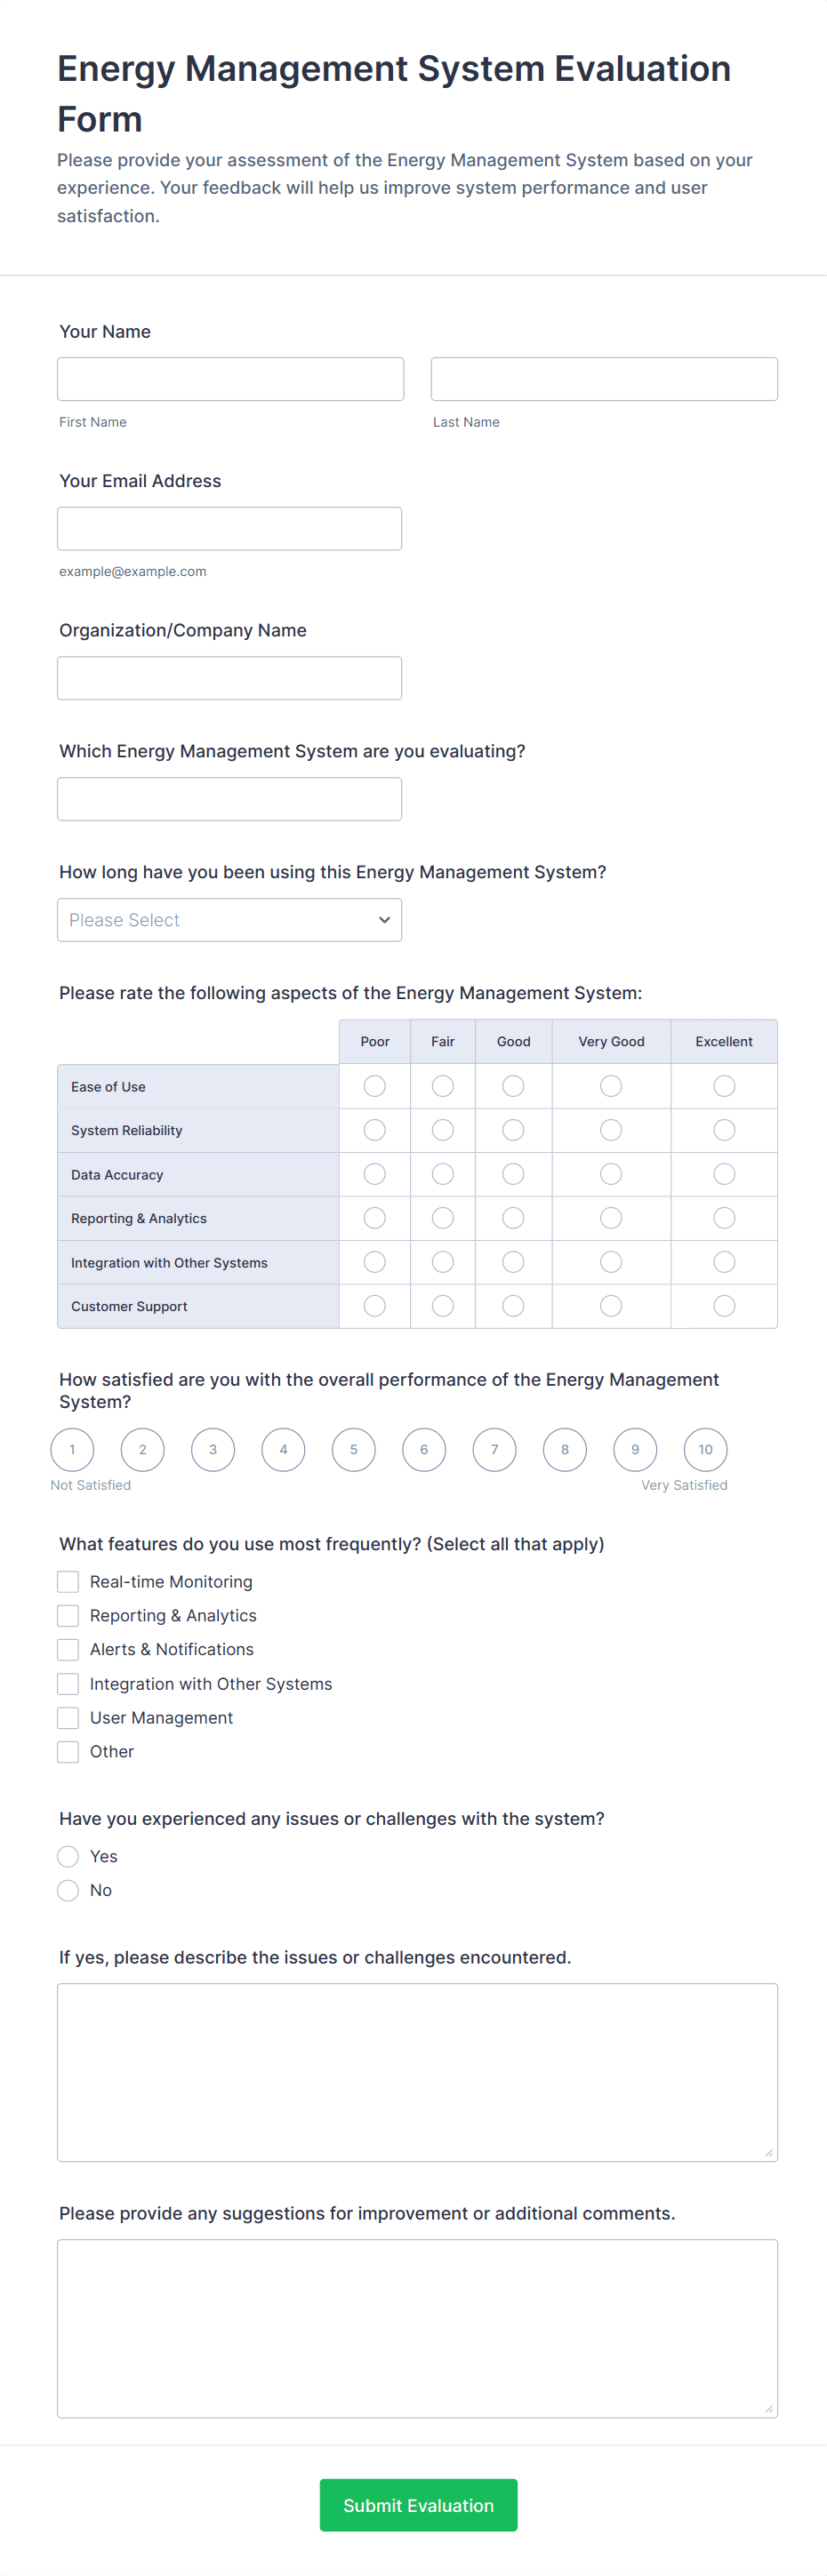Rate Ease of Use as Excellent

[724, 1086]
